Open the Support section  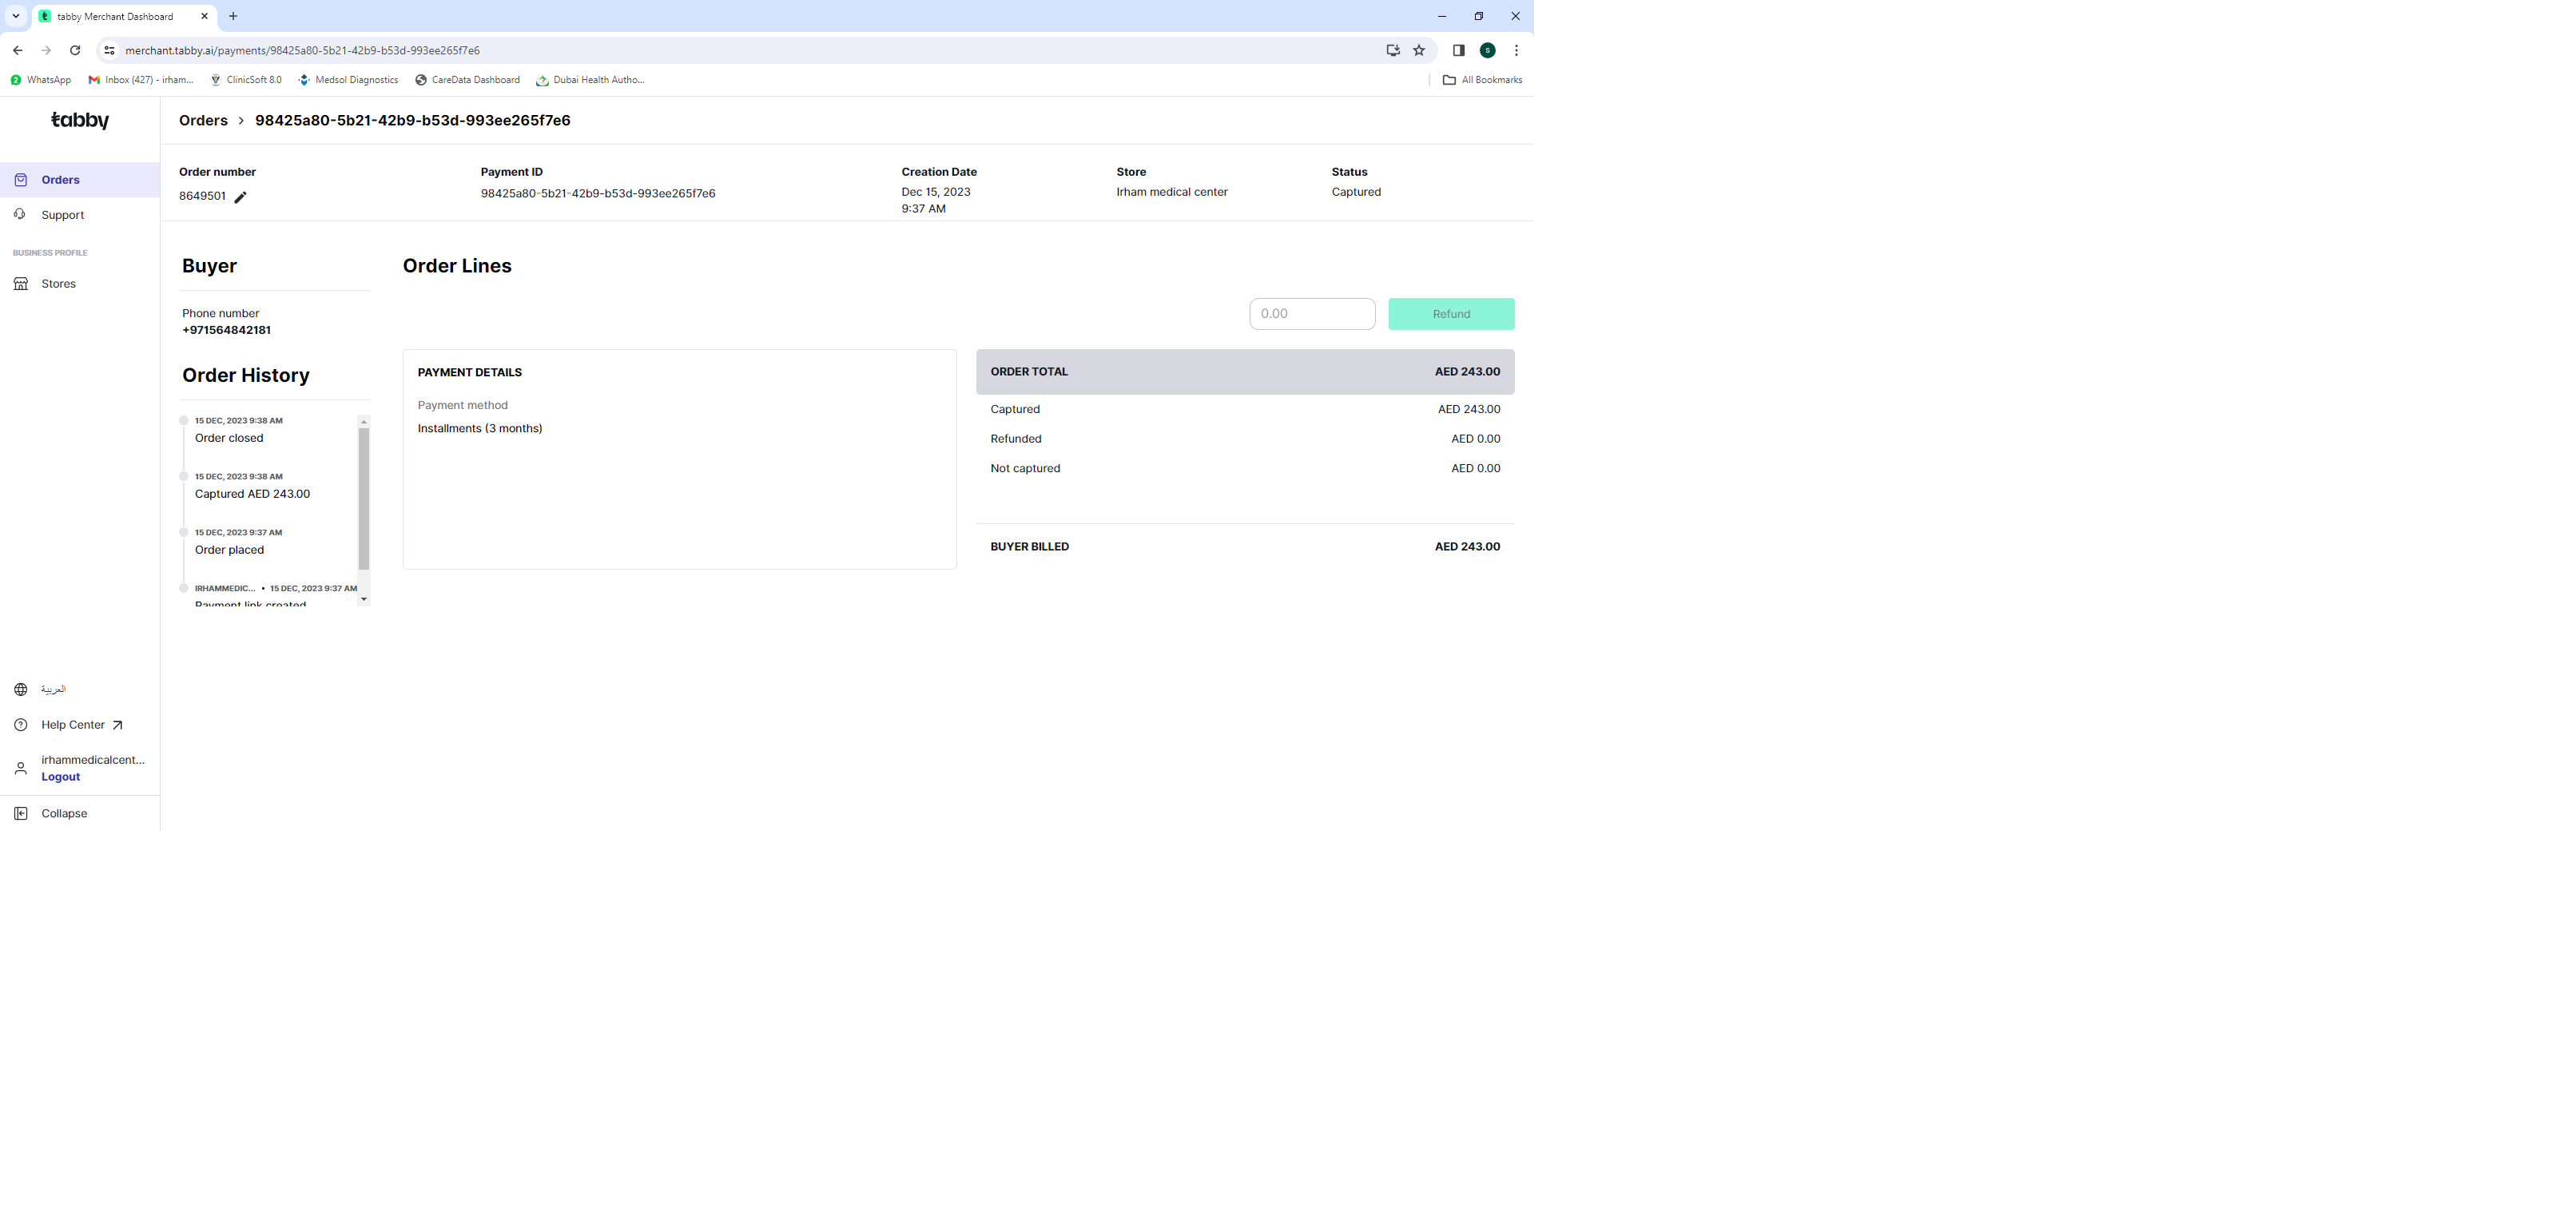[62, 215]
